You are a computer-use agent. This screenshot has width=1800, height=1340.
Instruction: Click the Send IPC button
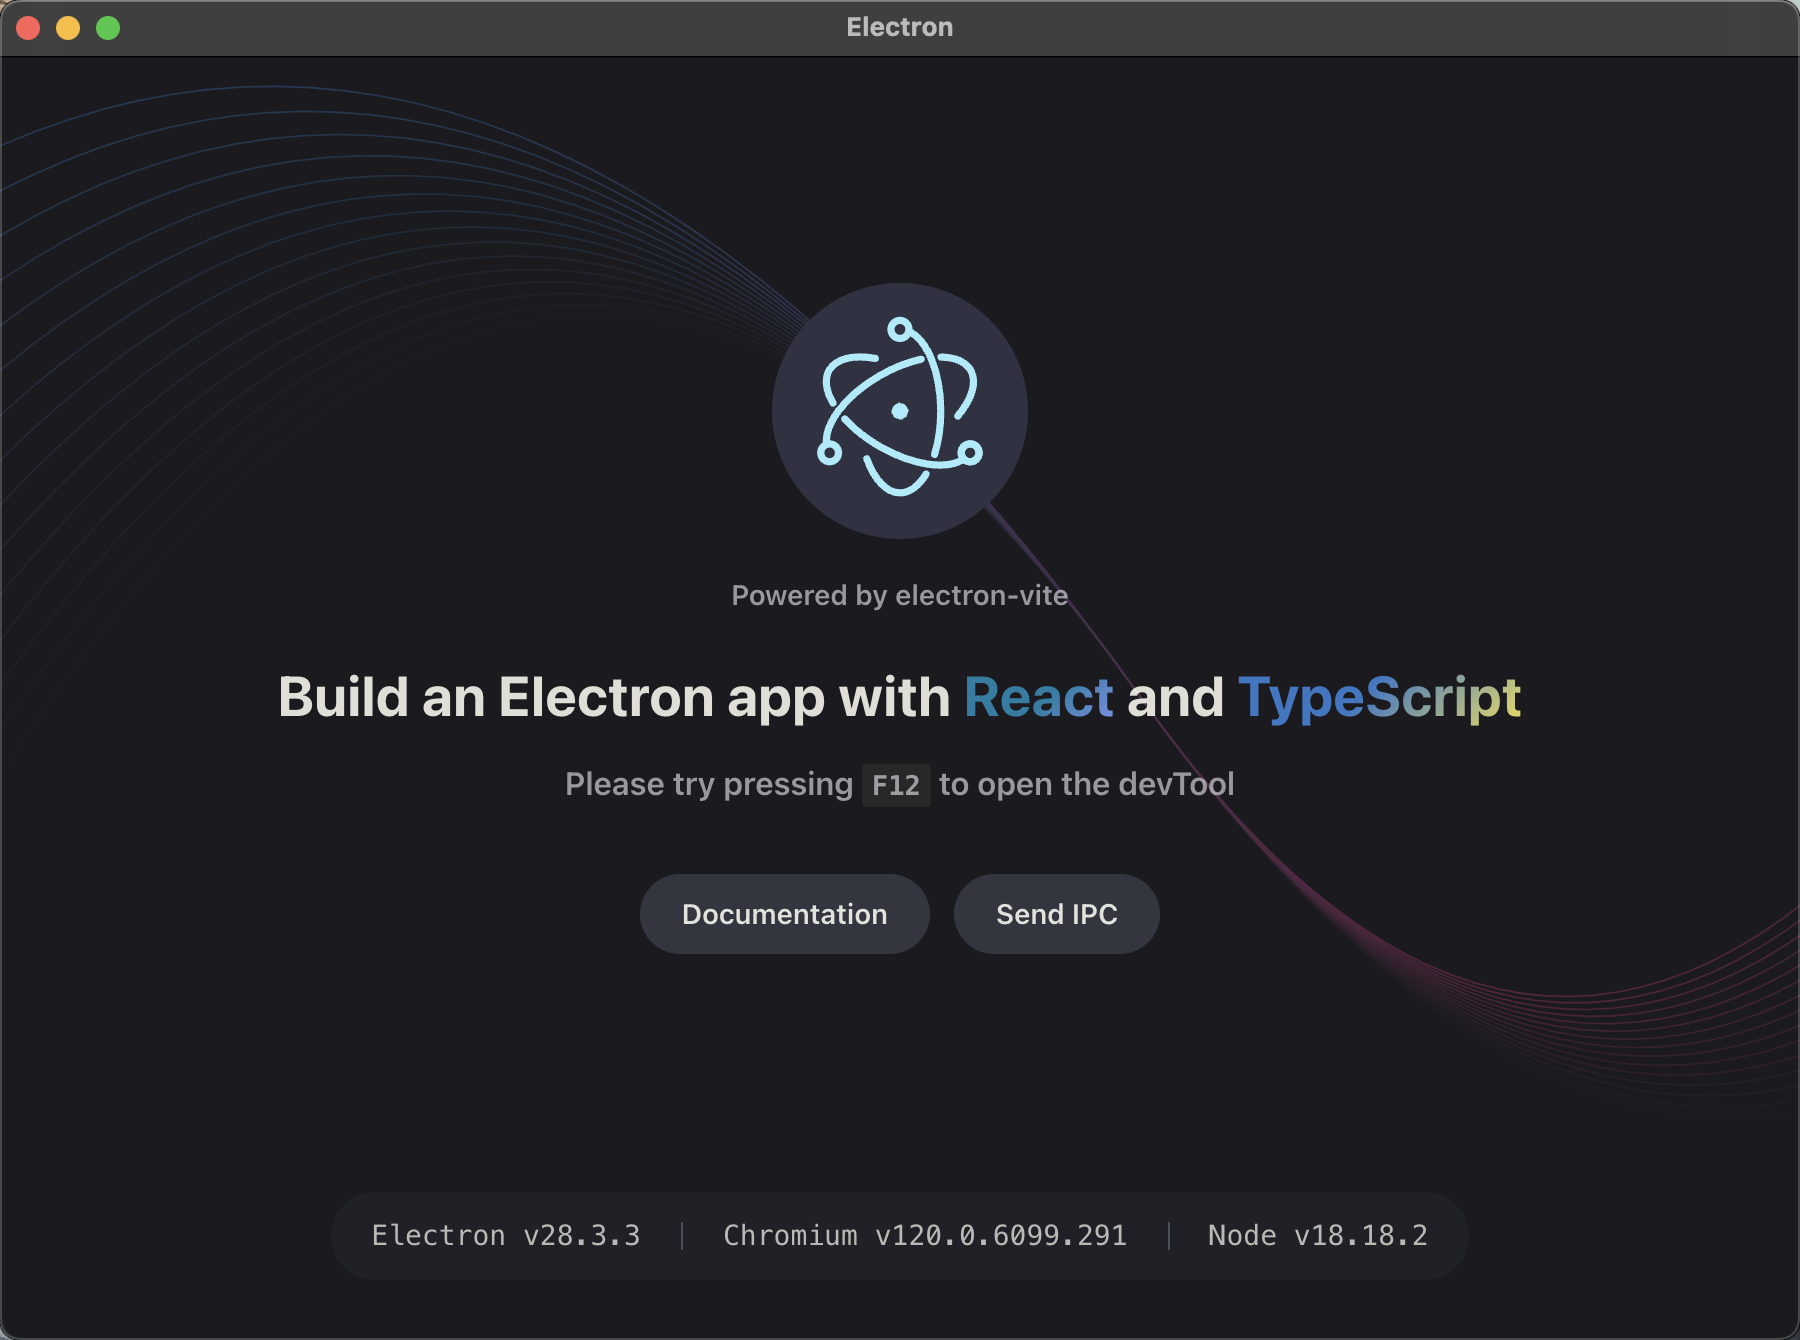[x=1057, y=914]
